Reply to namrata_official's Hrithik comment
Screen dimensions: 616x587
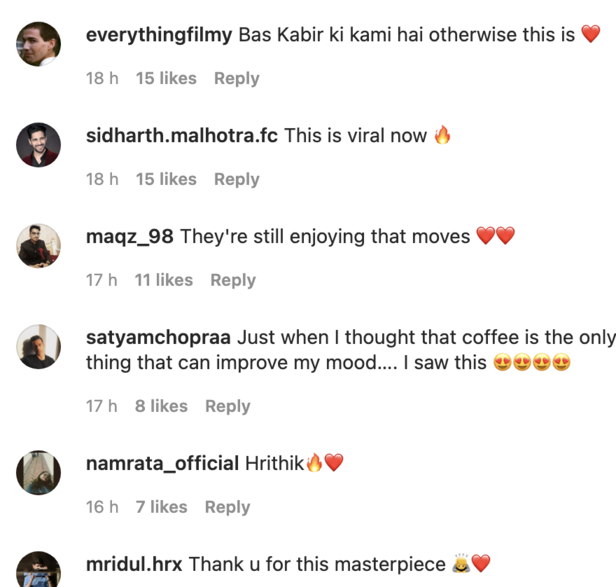(x=227, y=507)
